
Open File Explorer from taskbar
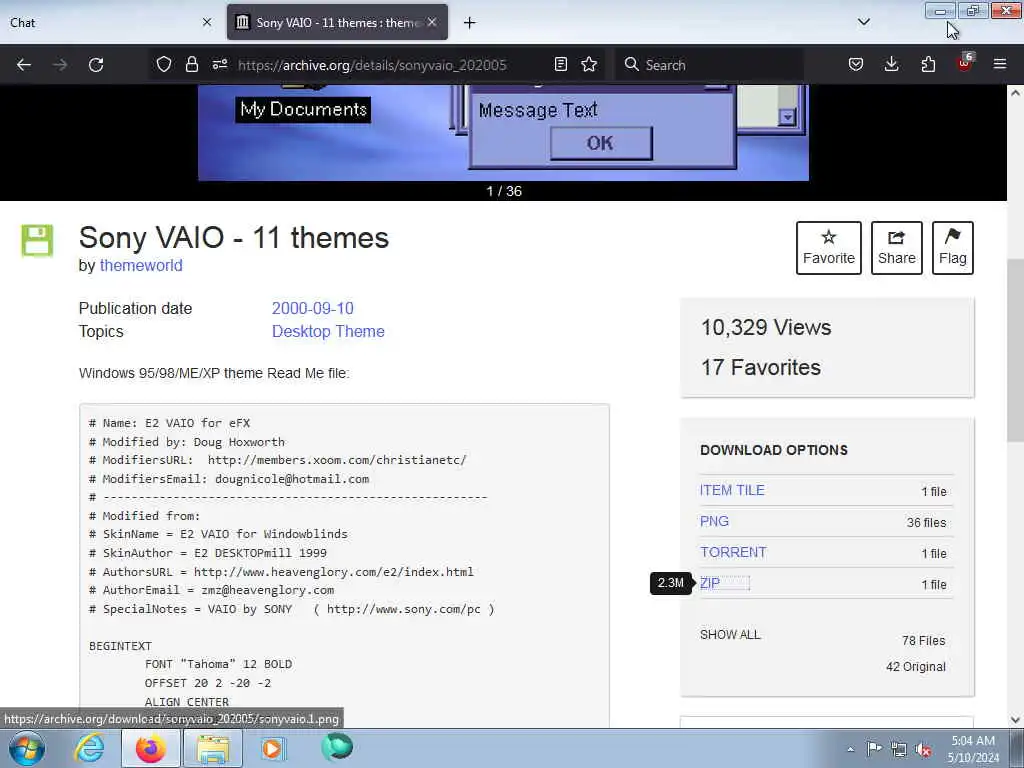tap(213, 748)
